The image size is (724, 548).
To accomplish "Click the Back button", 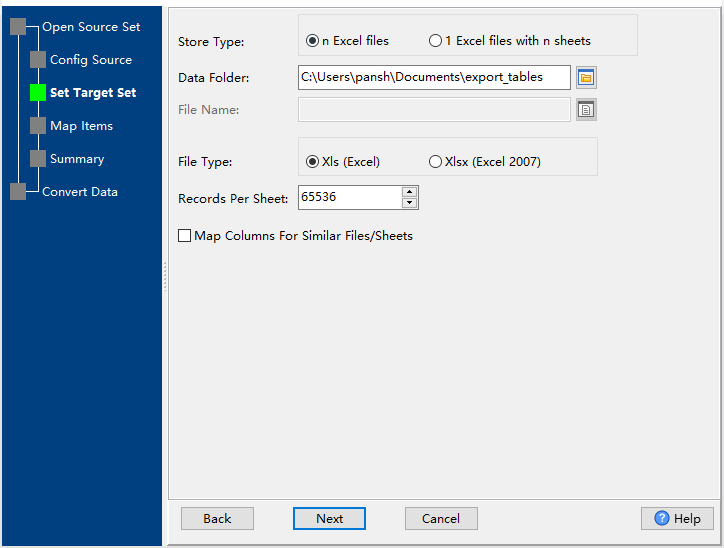I will [x=217, y=518].
